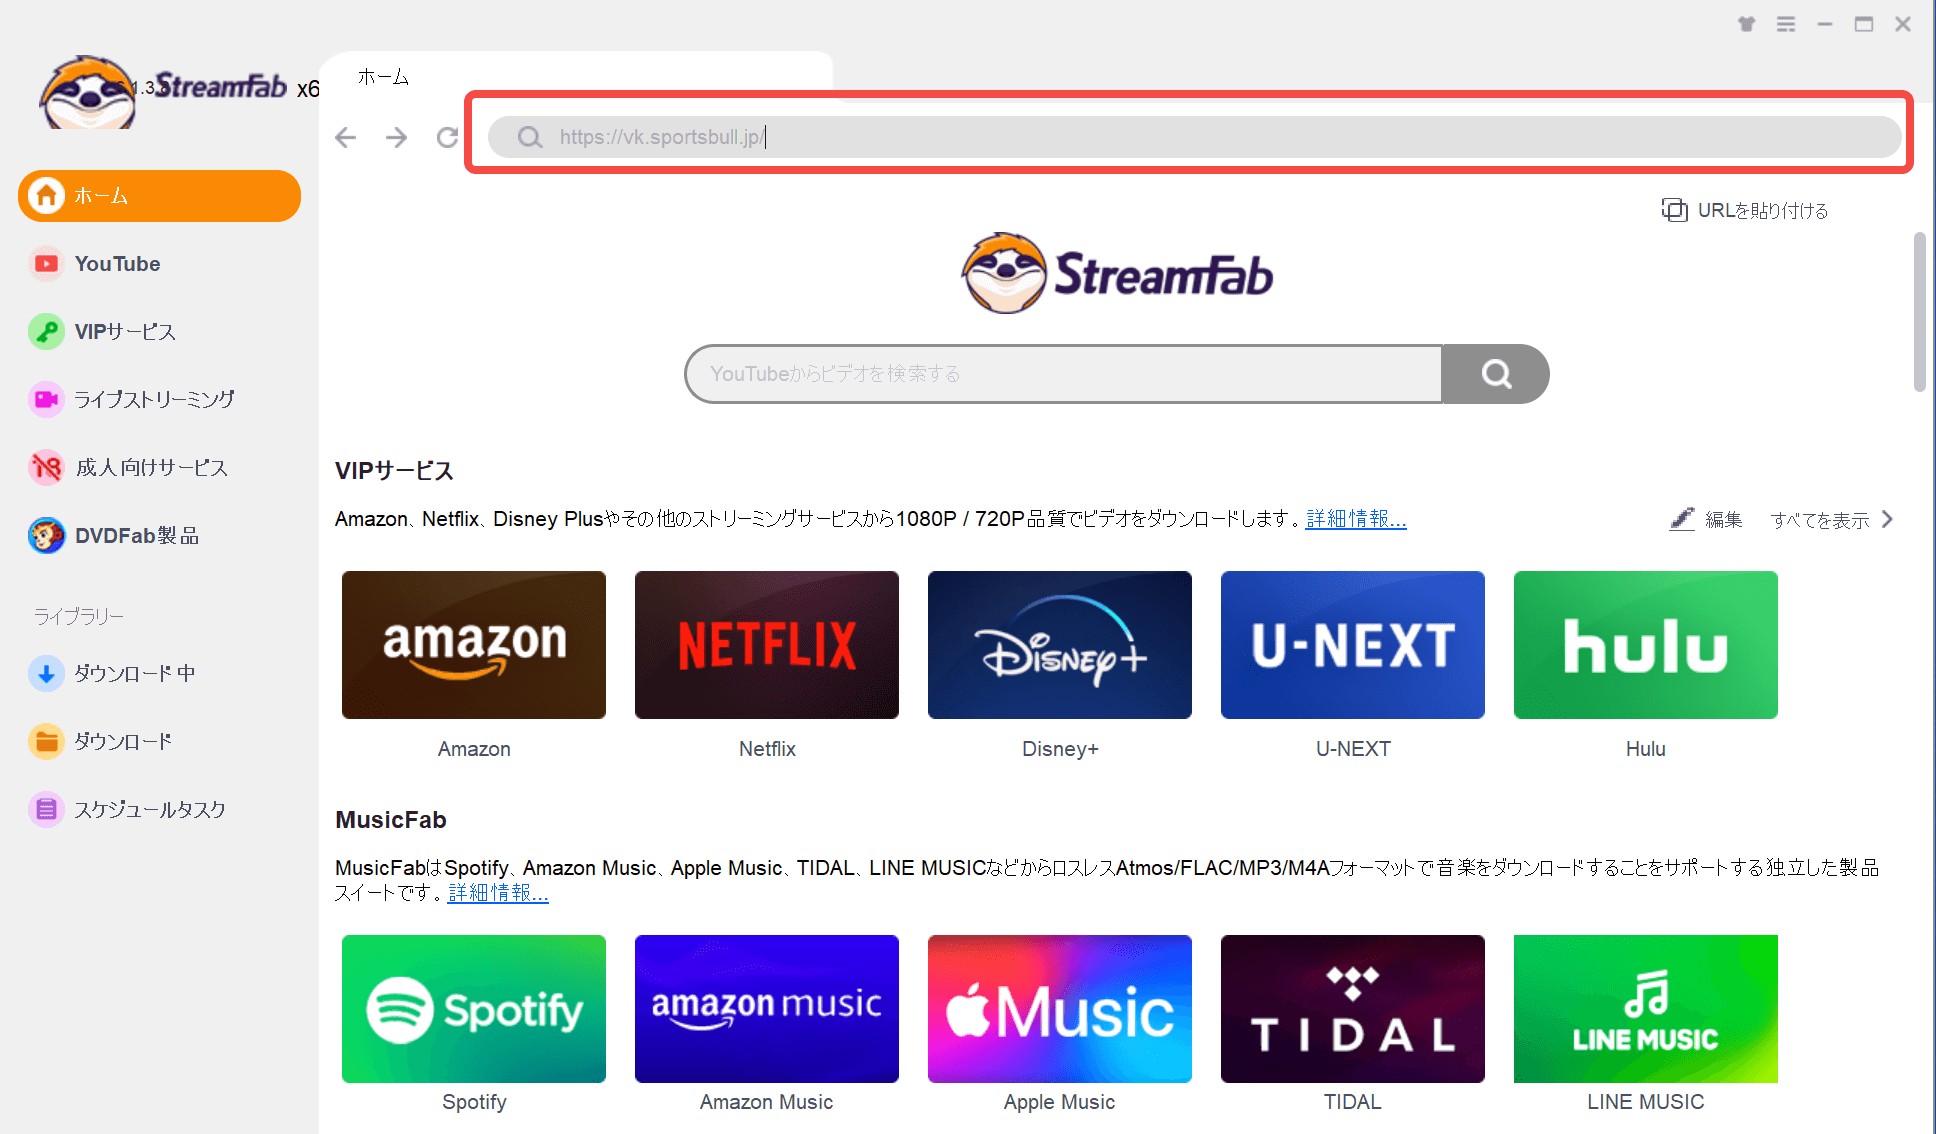Viewport: 1936px width, 1134px height.
Task: Click 詳細情報 link under VIPサービス
Action: [1356, 519]
